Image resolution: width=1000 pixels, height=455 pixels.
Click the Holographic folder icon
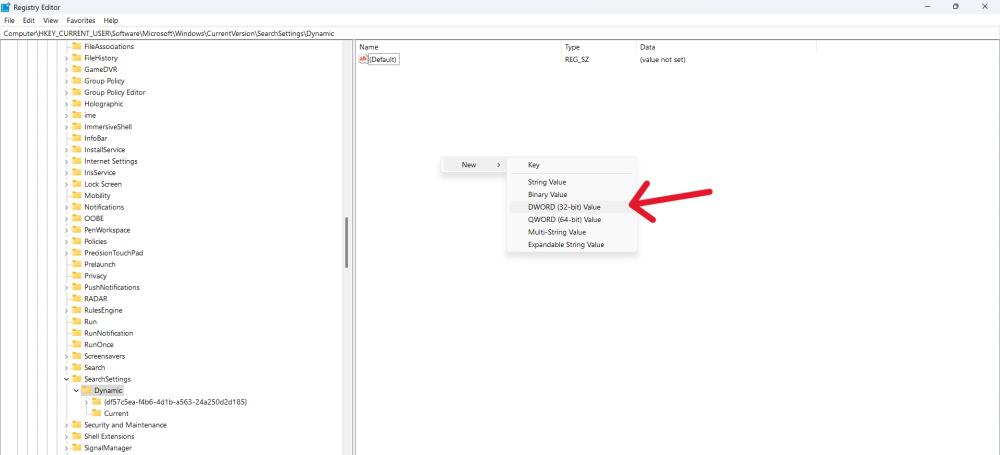pyautogui.click(x=77, y=104)
